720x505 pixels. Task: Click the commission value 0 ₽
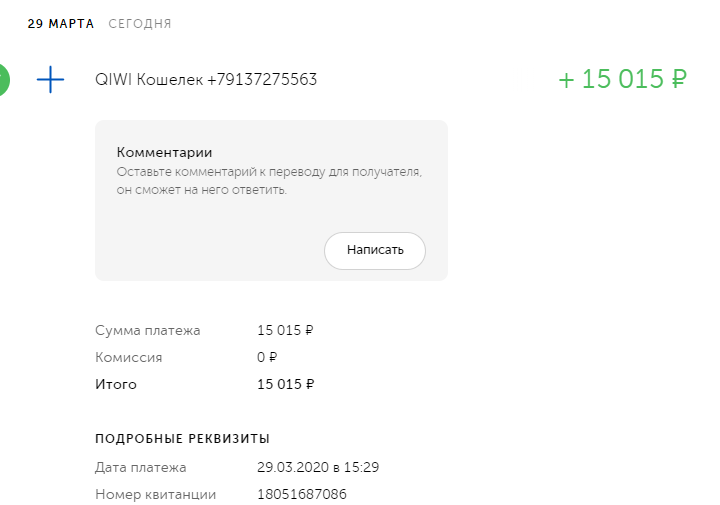click(267, 357)
